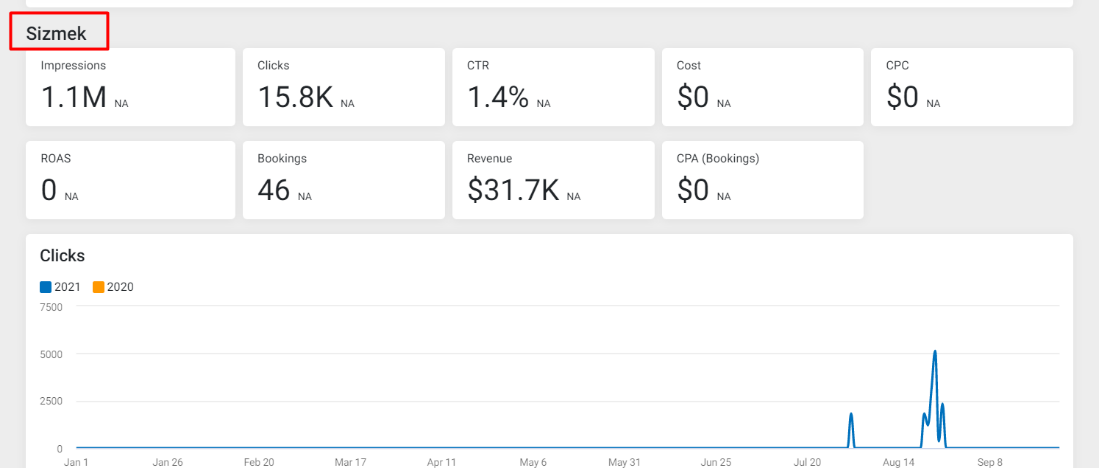Click the Jan 1 x-axis label
Viewport: 1099px width, 468px height.
76,462
